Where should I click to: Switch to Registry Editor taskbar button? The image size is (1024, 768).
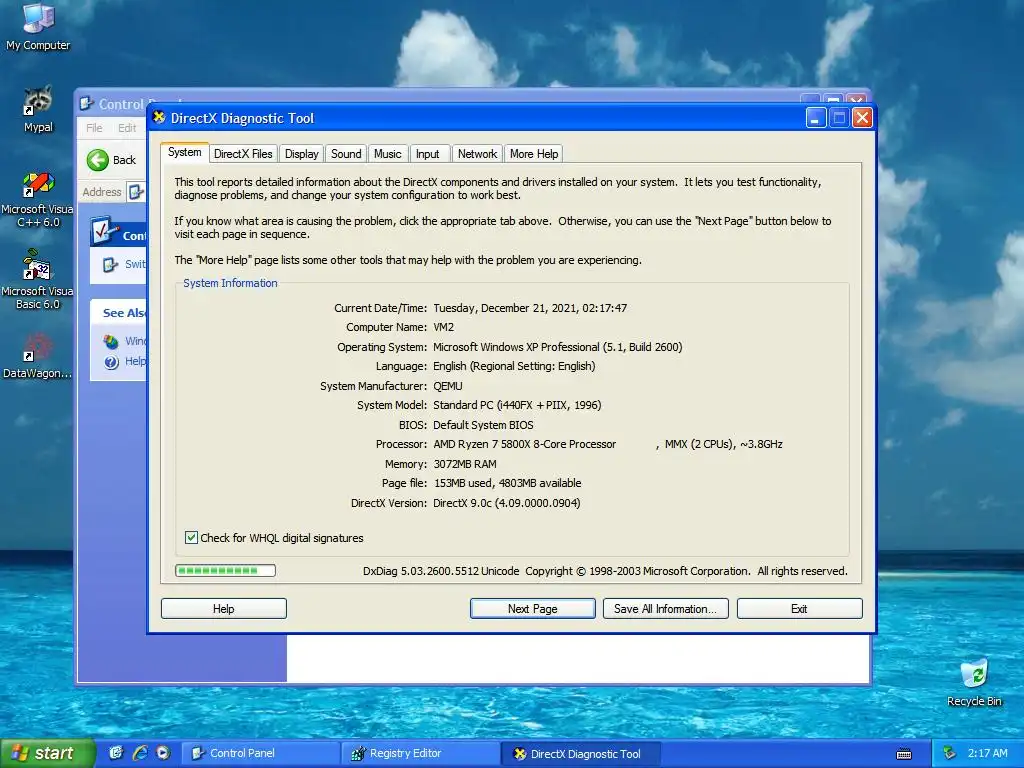420,754
